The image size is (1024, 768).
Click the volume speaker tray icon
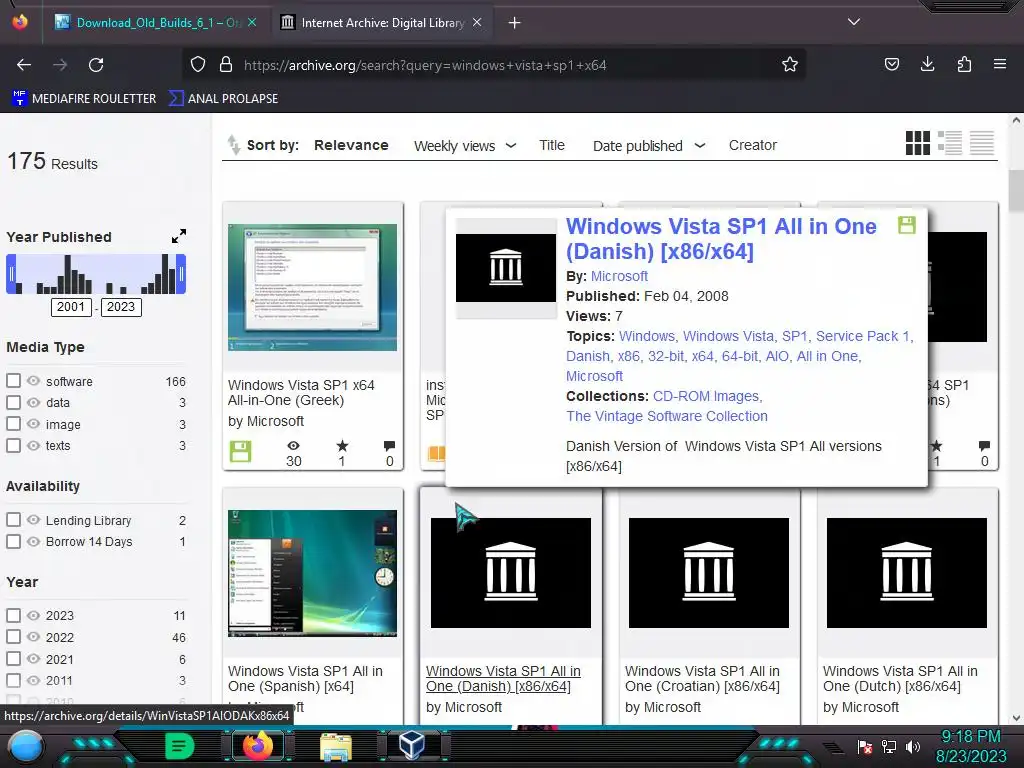(913, 746)
